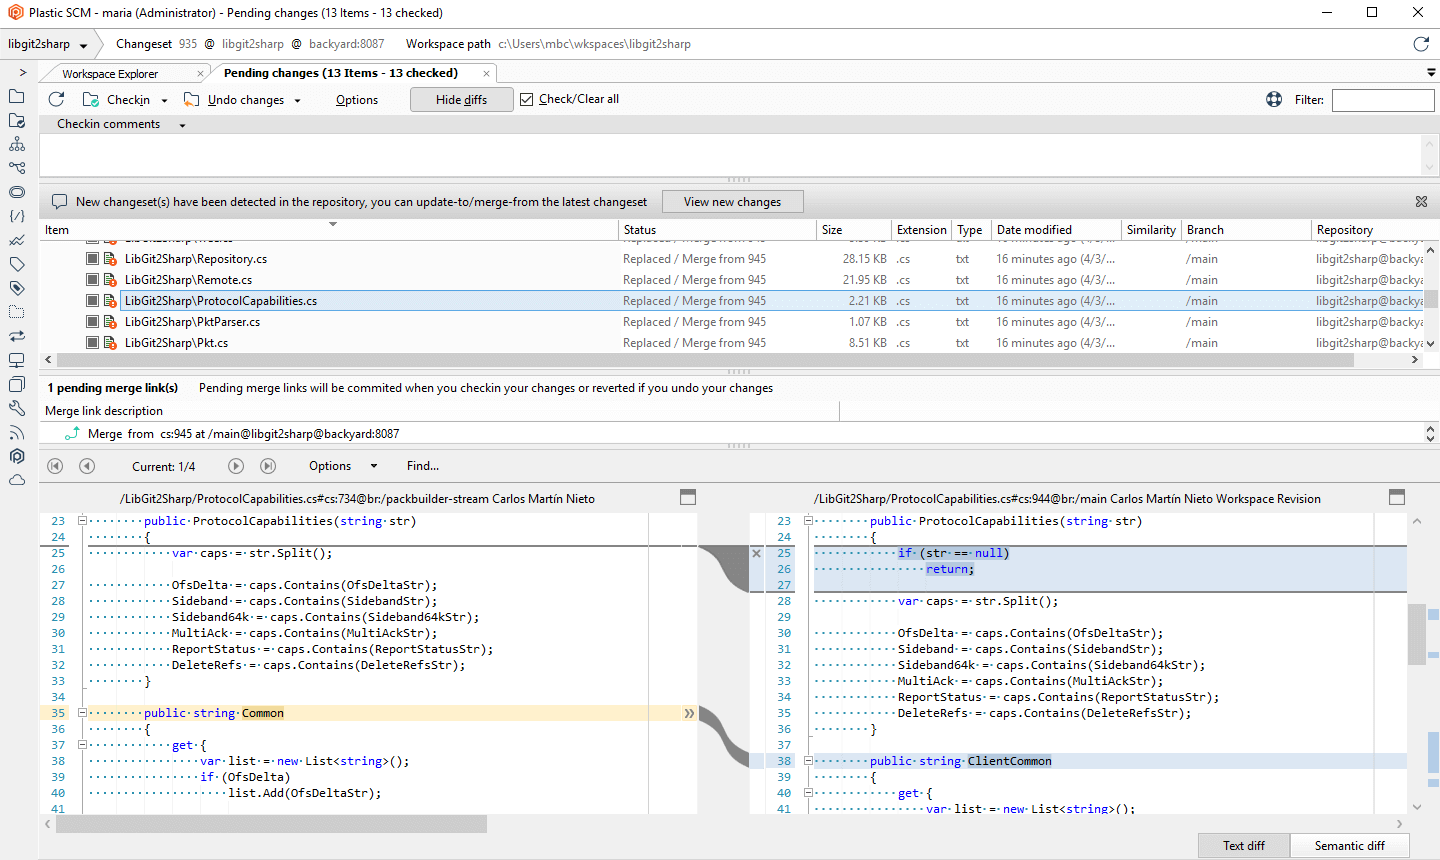Viewport: 1440px width, 860px height.
Task: Open Checkin dropdown arrow
Action: pos(164,100)
